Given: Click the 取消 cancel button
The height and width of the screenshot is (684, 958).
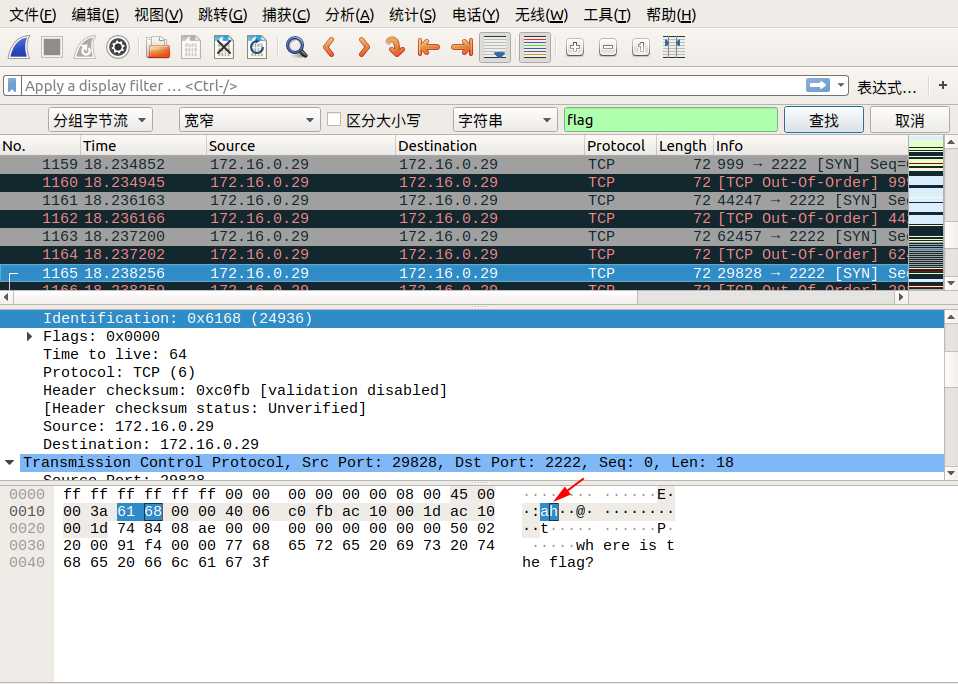Looking at the screenshot, I should tap(910, 120).
